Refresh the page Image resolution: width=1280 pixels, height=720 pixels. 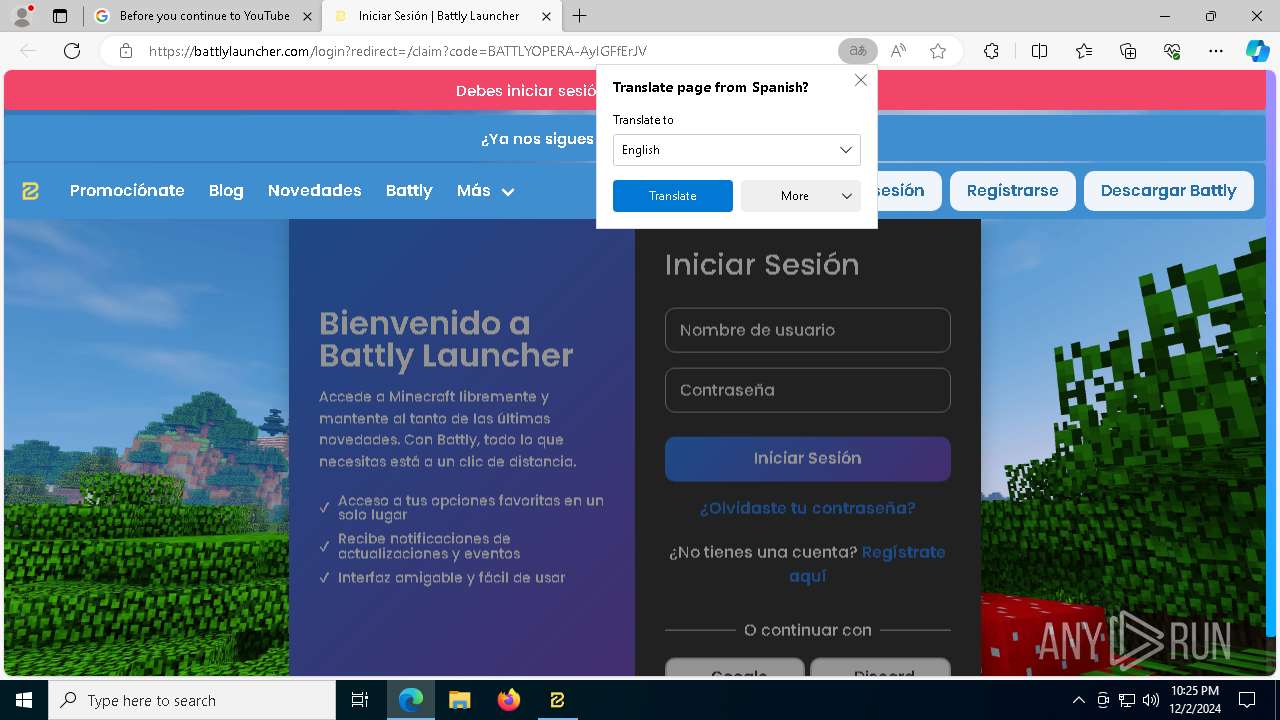(72, 51)
